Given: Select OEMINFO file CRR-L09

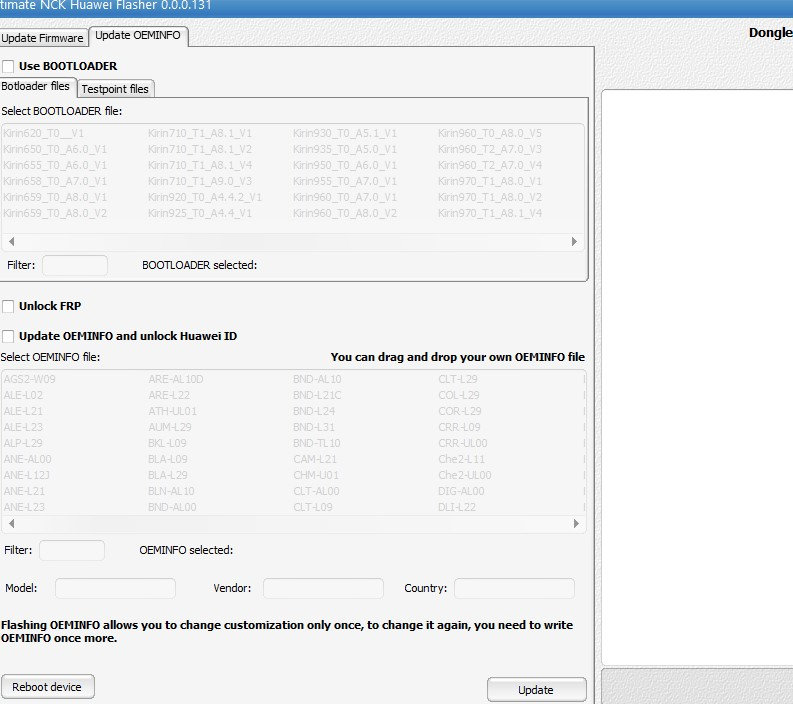Looking at the screenshot, I should click(460, 427).
